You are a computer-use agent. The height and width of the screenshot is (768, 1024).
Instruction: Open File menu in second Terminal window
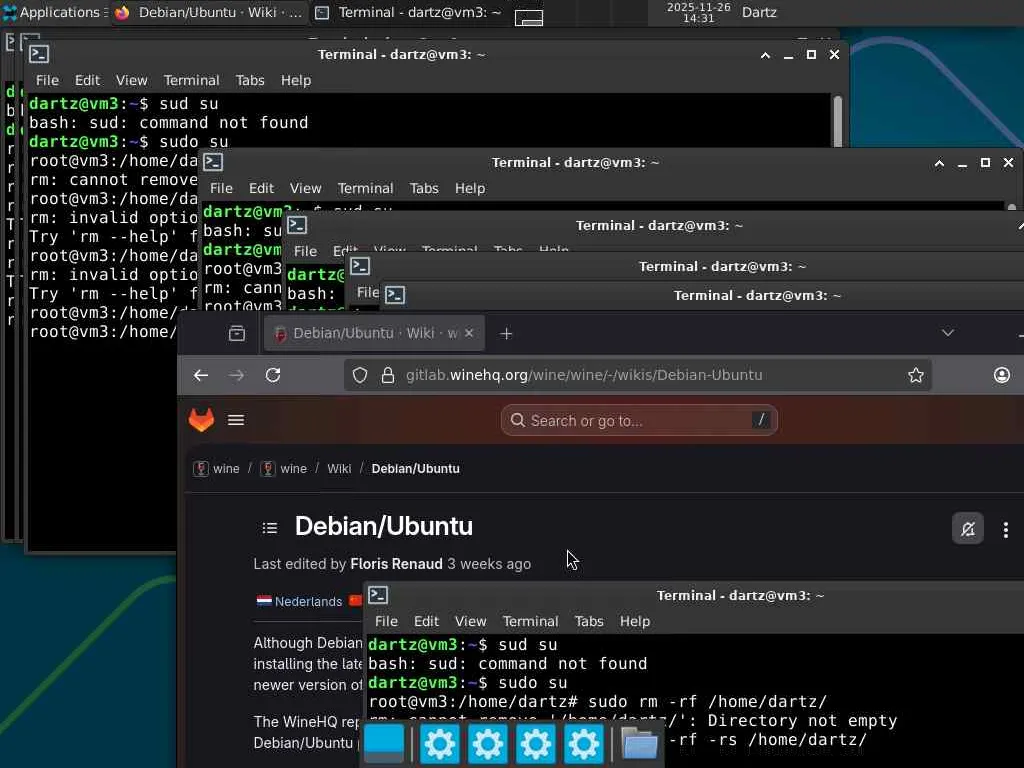(221, 188)
